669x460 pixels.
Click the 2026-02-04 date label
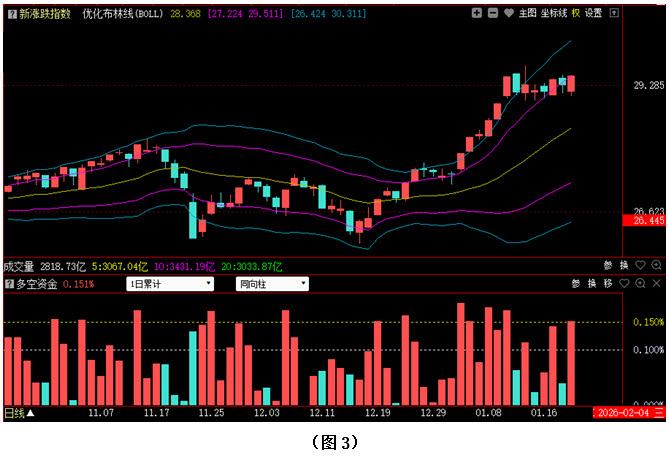pos(622,412)
